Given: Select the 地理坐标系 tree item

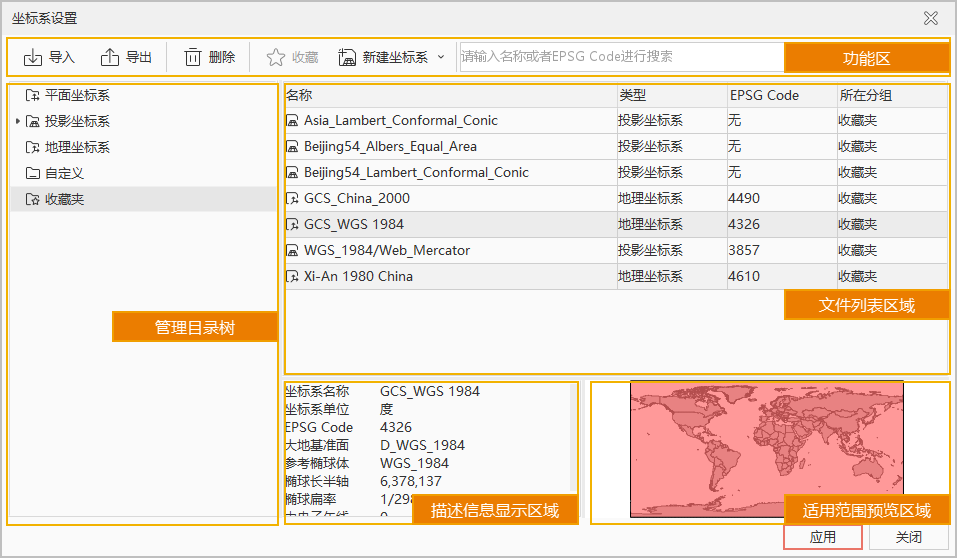Looking at the screenshot, I should (78, 147).
